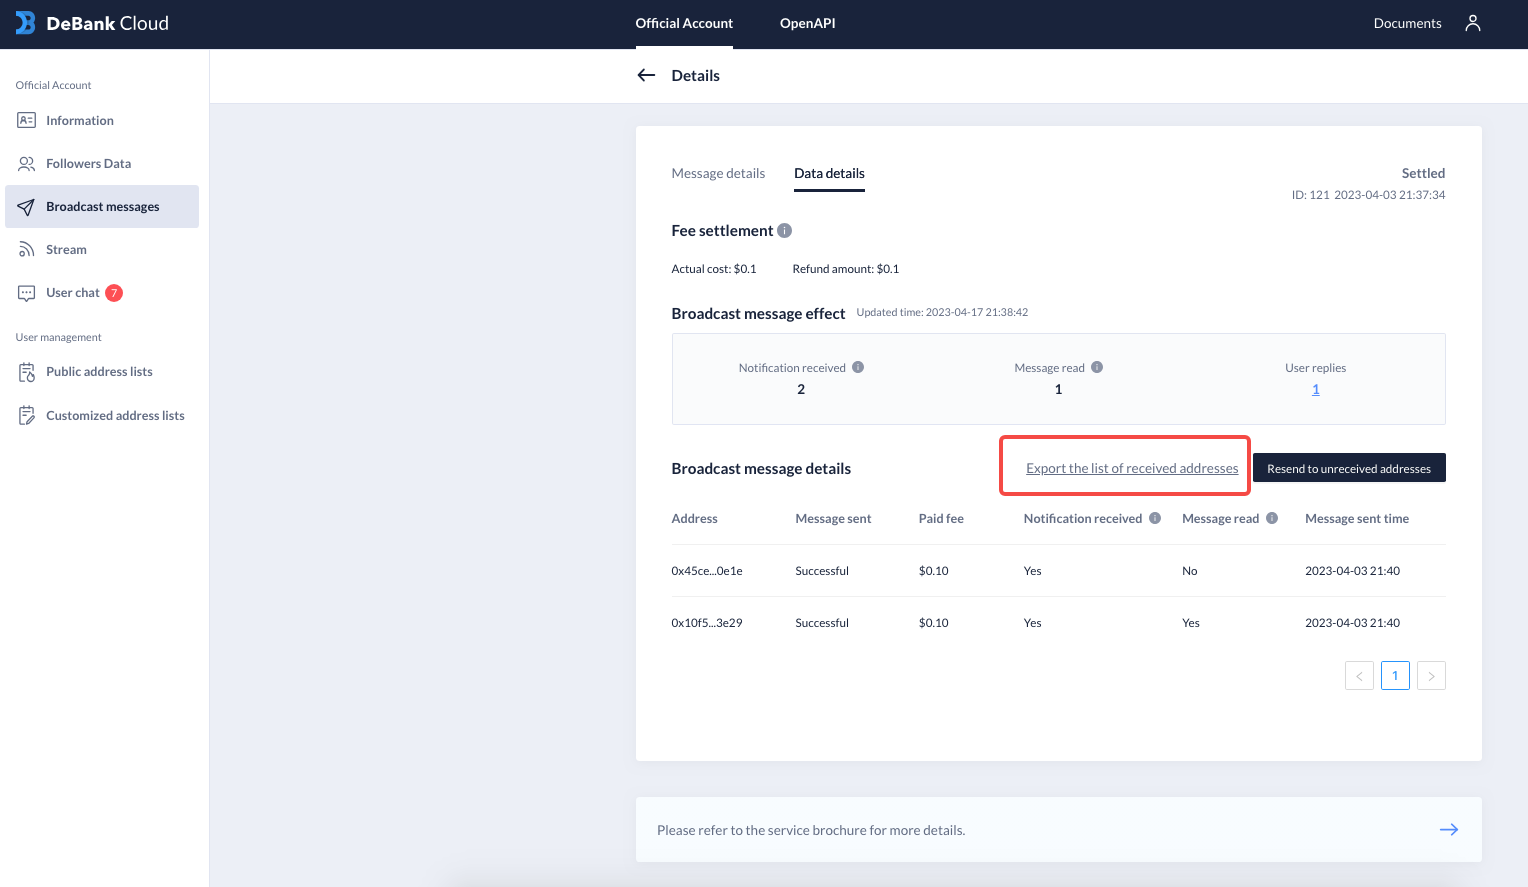Screen dimensions: 1528x887
Task: Go to previous page in pagination
Action: (x=1359, y=676)
